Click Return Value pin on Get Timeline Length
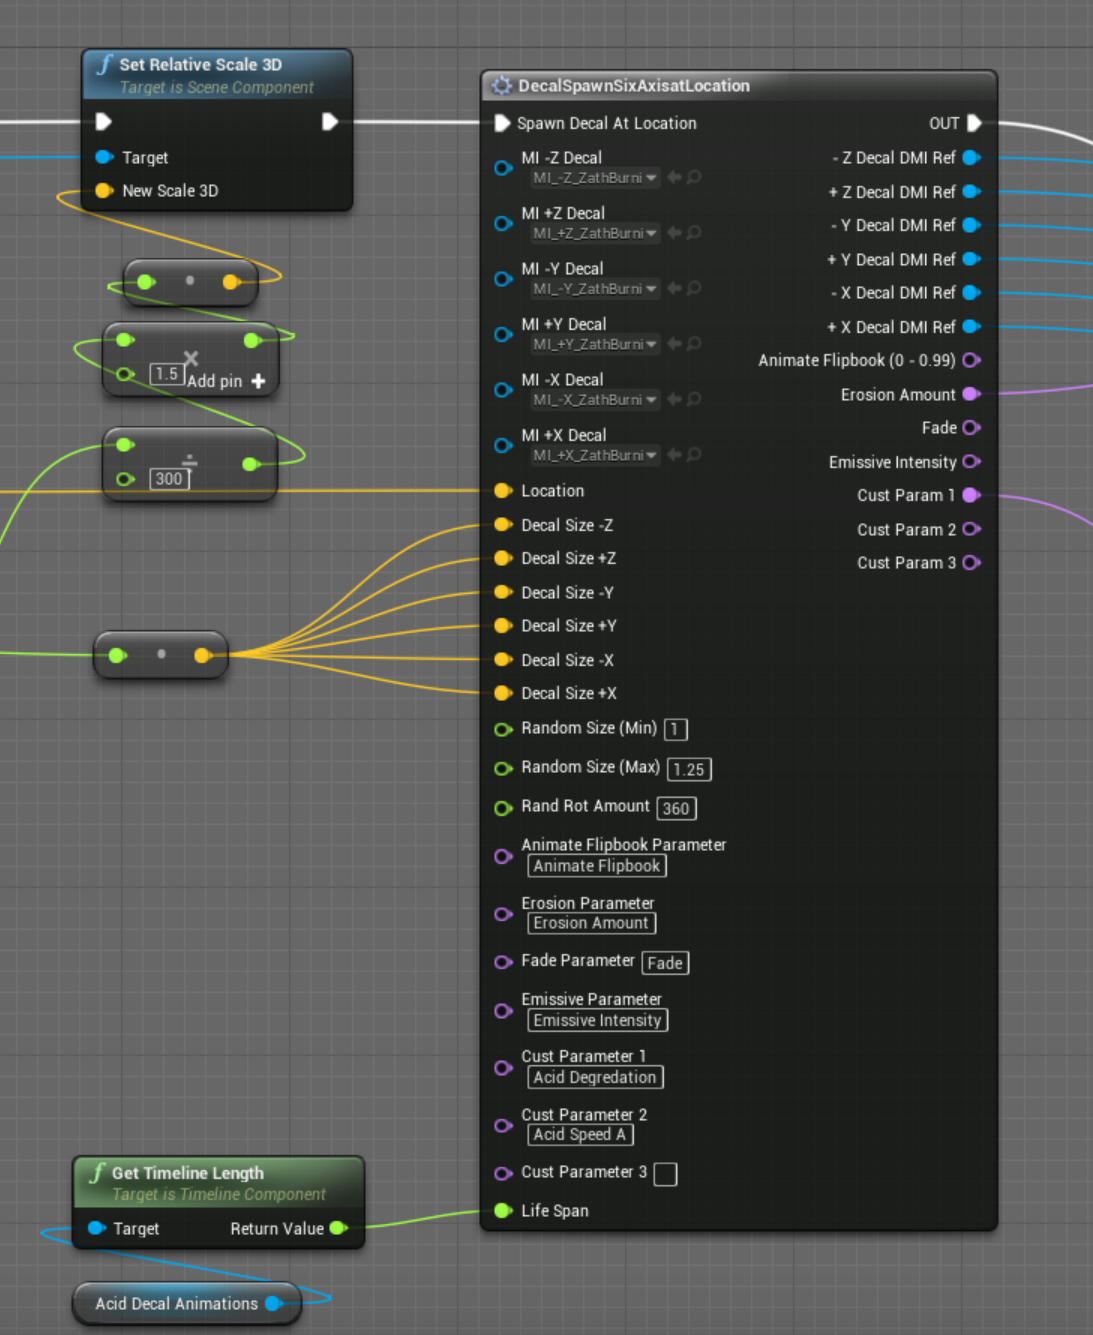This screenshot has width=1093, height=1335. 338,1228
